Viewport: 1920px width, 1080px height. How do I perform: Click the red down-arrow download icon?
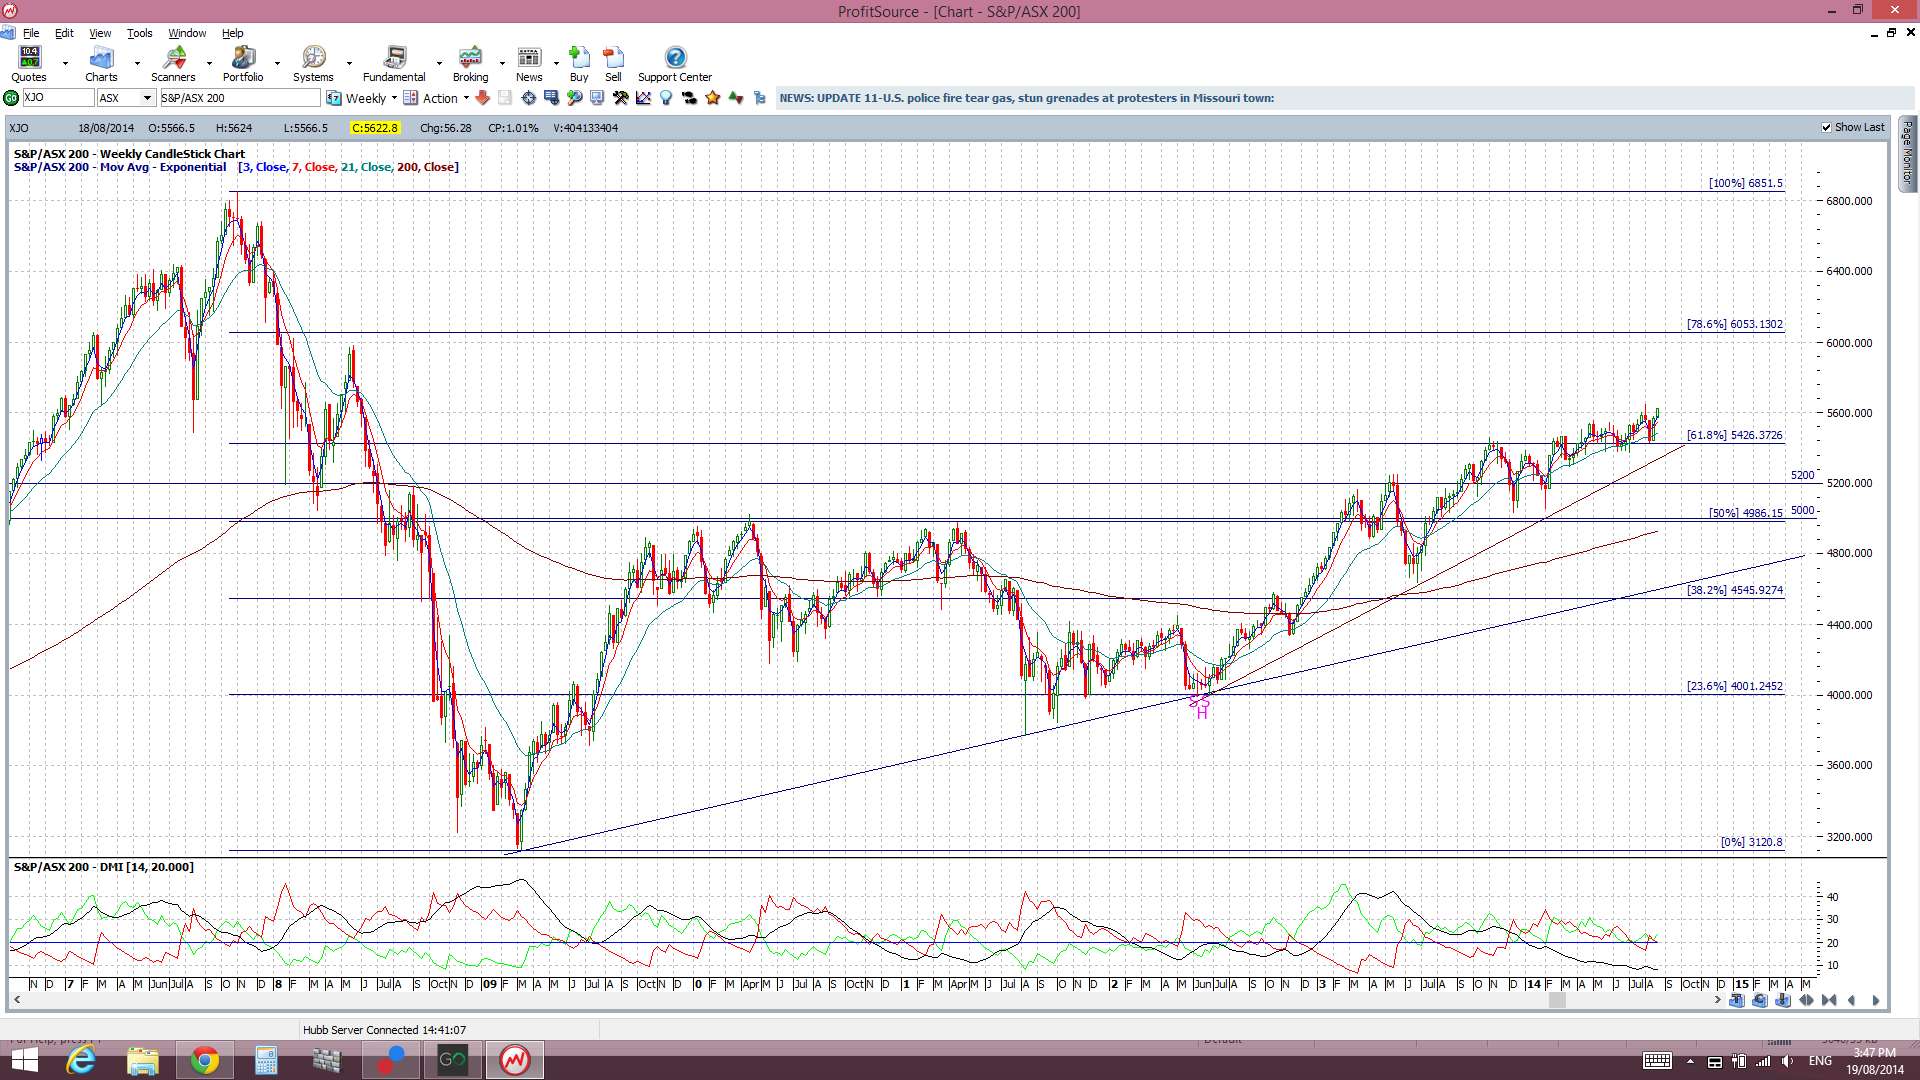(482, 98)
